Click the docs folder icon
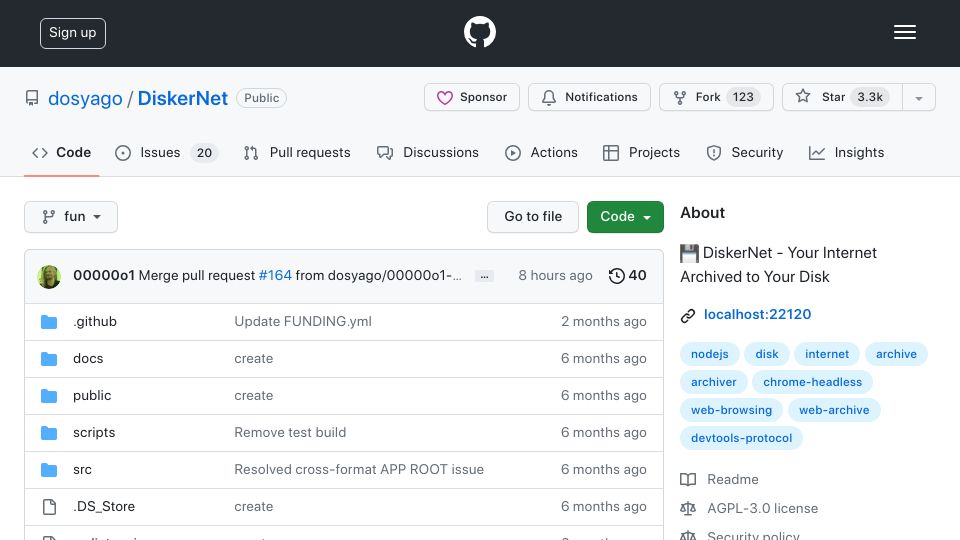The height and width of the screenshot is (540, 960). (49, 359)
